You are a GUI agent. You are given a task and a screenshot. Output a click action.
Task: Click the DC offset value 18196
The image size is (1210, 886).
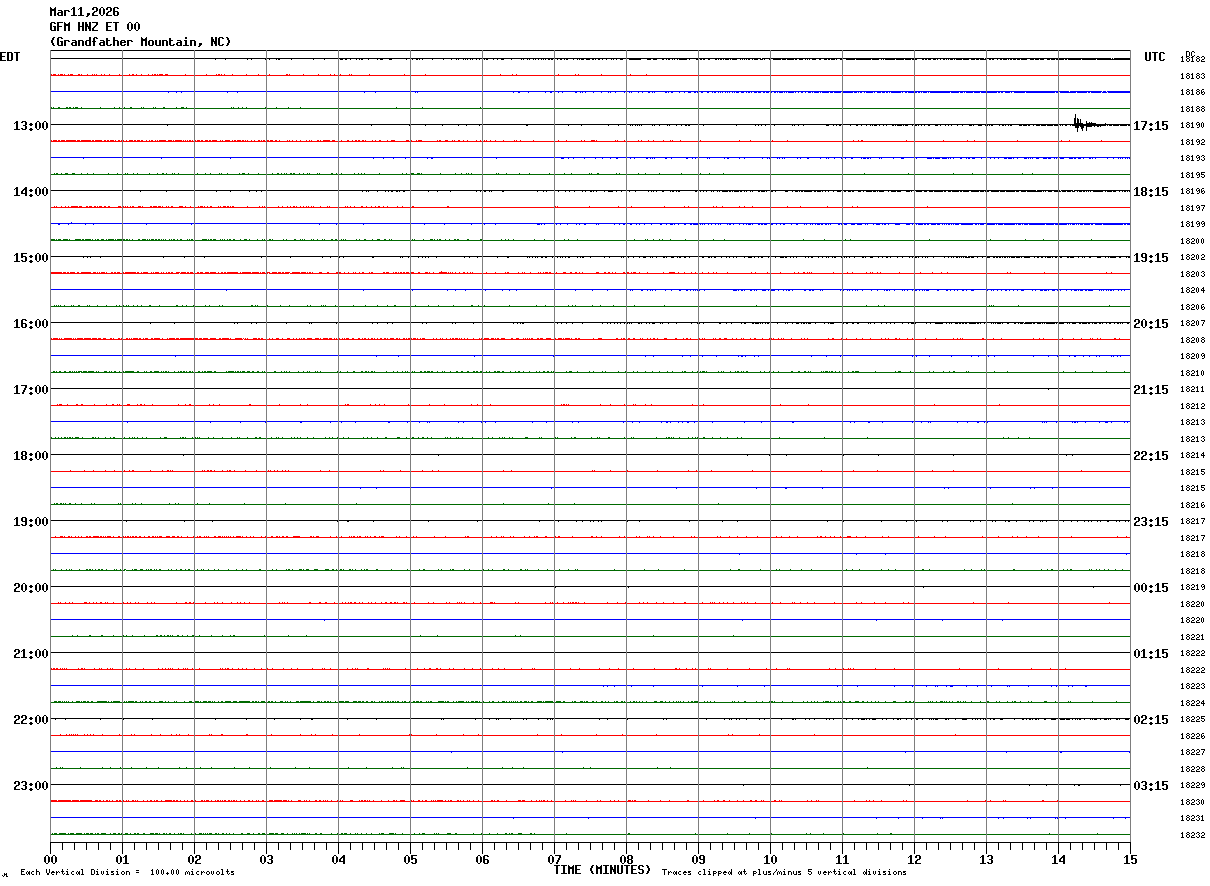pyautogui.click(x=1192, y=192)
